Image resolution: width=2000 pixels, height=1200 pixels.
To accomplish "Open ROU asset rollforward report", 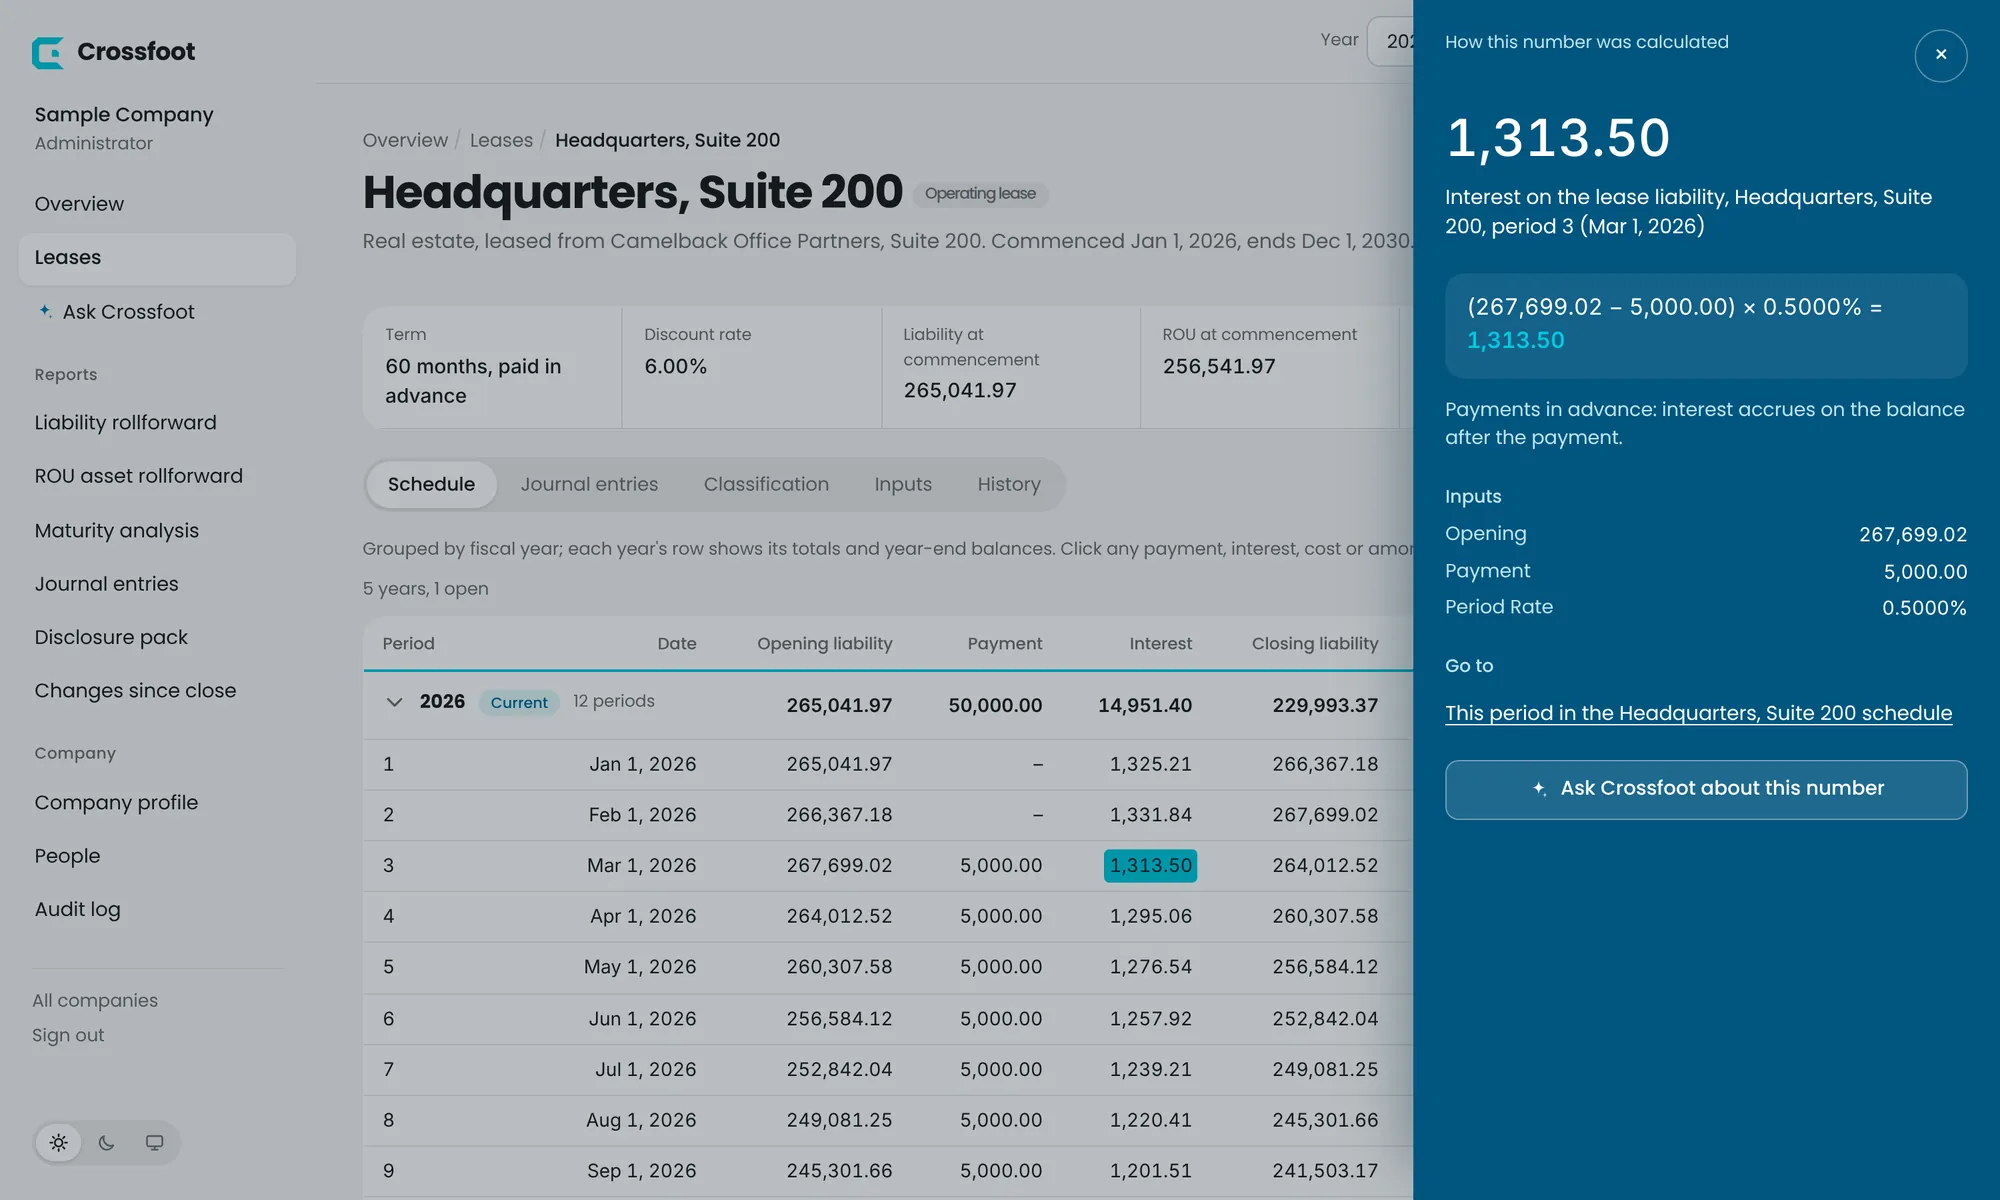I will pos(138,476).
